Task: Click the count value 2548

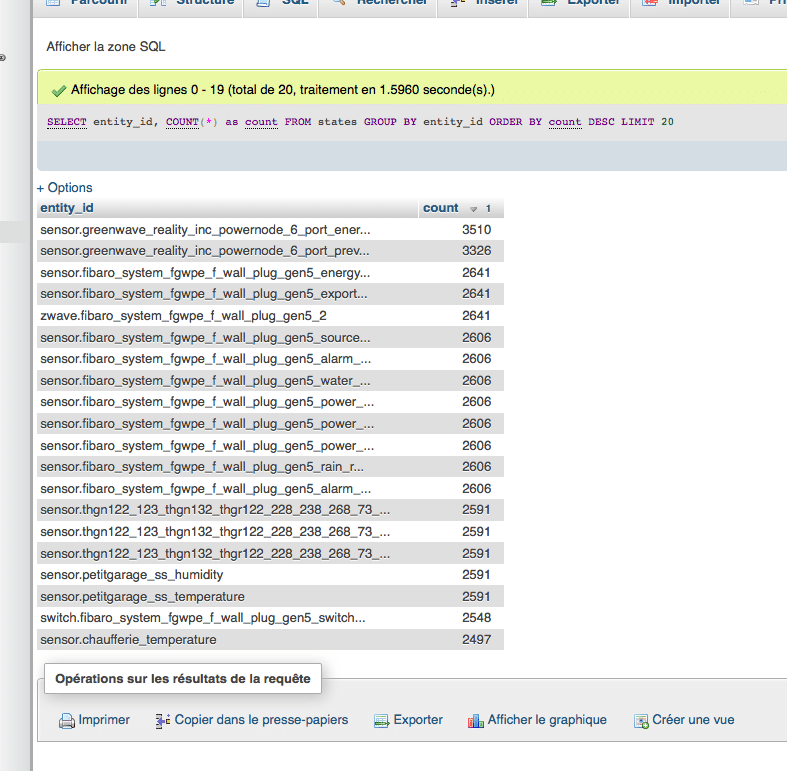Action: [x=476, y=618]
